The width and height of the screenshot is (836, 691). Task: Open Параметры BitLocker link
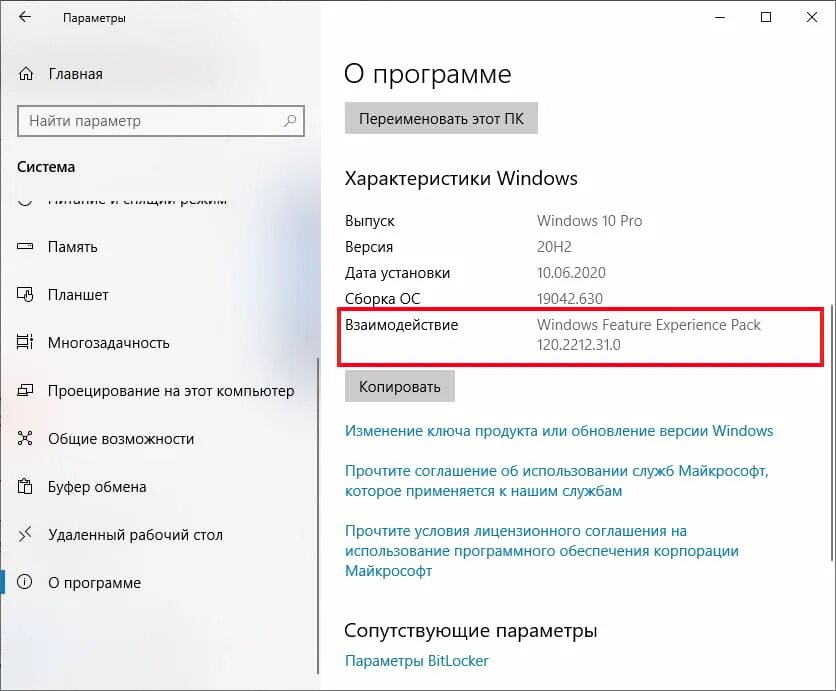tap(416, 661)
